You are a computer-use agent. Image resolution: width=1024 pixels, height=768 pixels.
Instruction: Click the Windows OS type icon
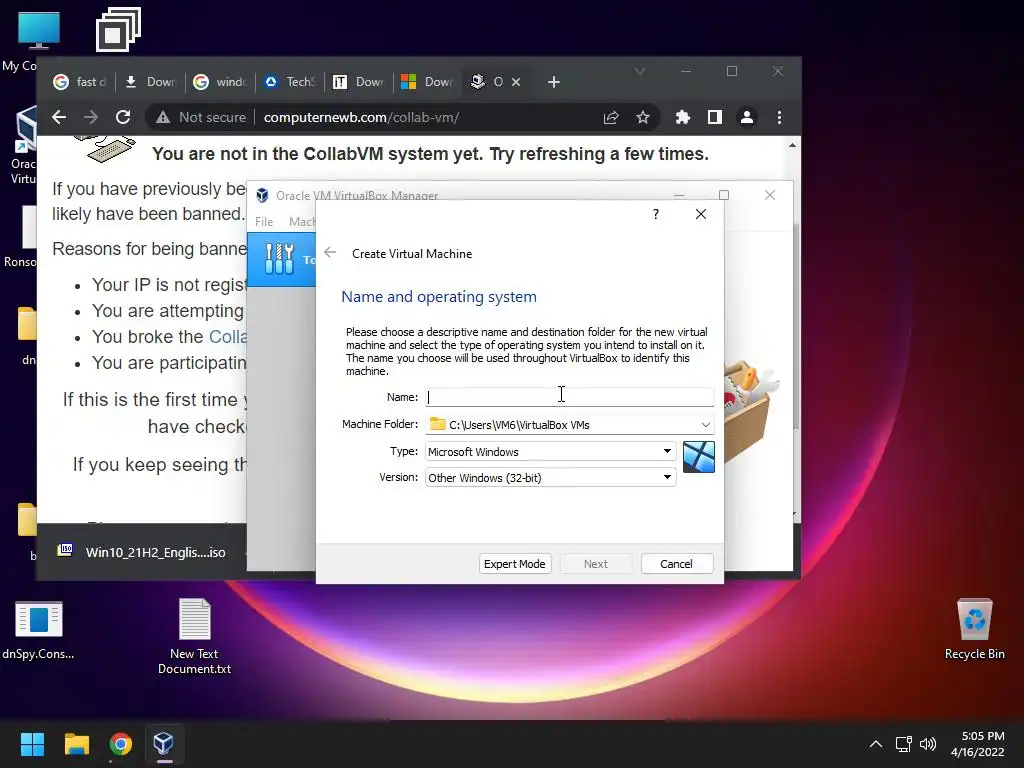(699, 456)
